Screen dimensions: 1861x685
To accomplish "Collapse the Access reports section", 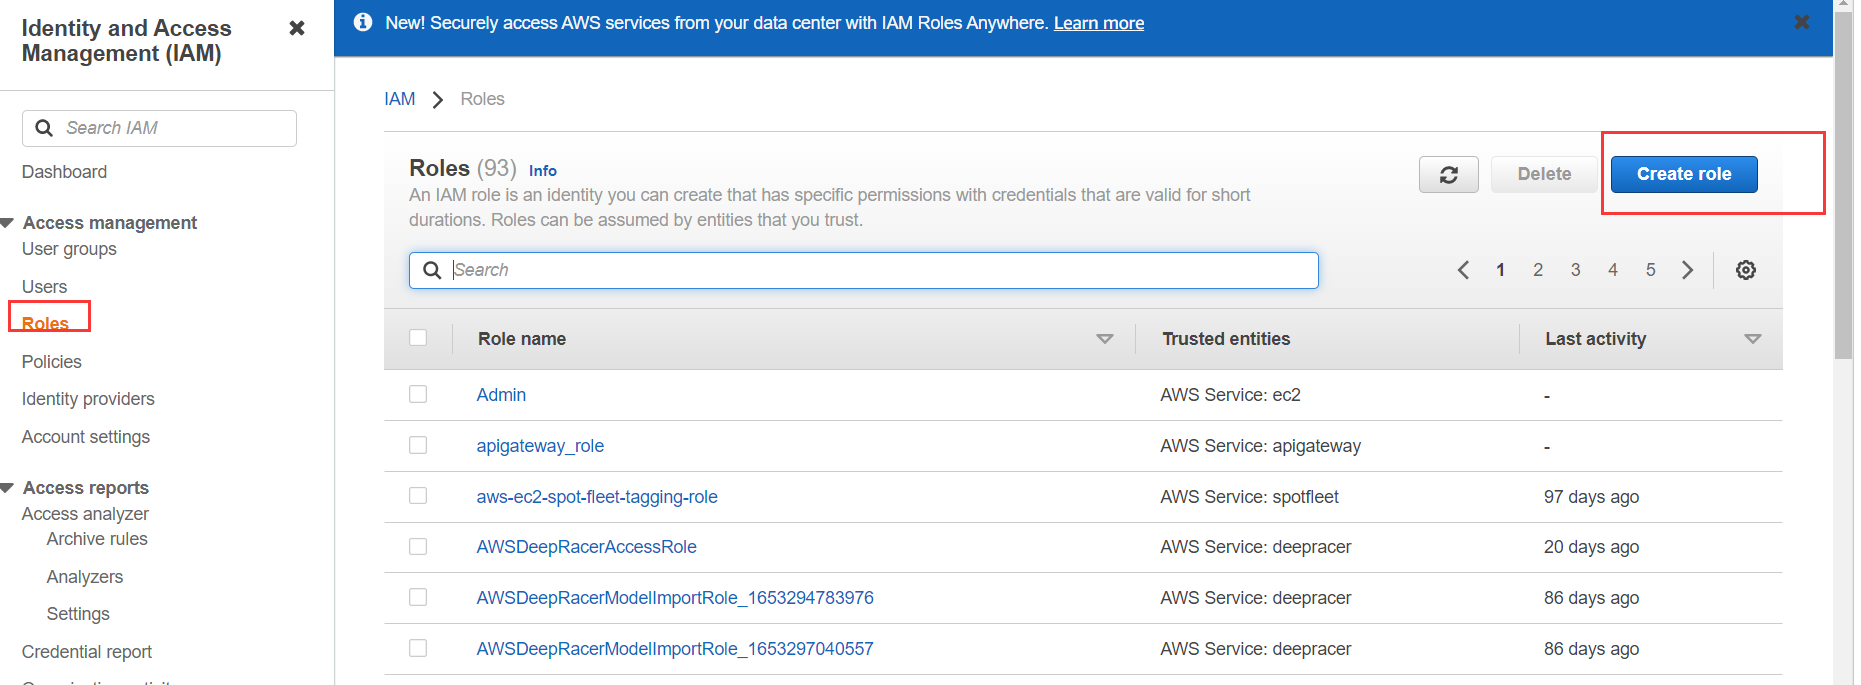I will click(7, 487).
